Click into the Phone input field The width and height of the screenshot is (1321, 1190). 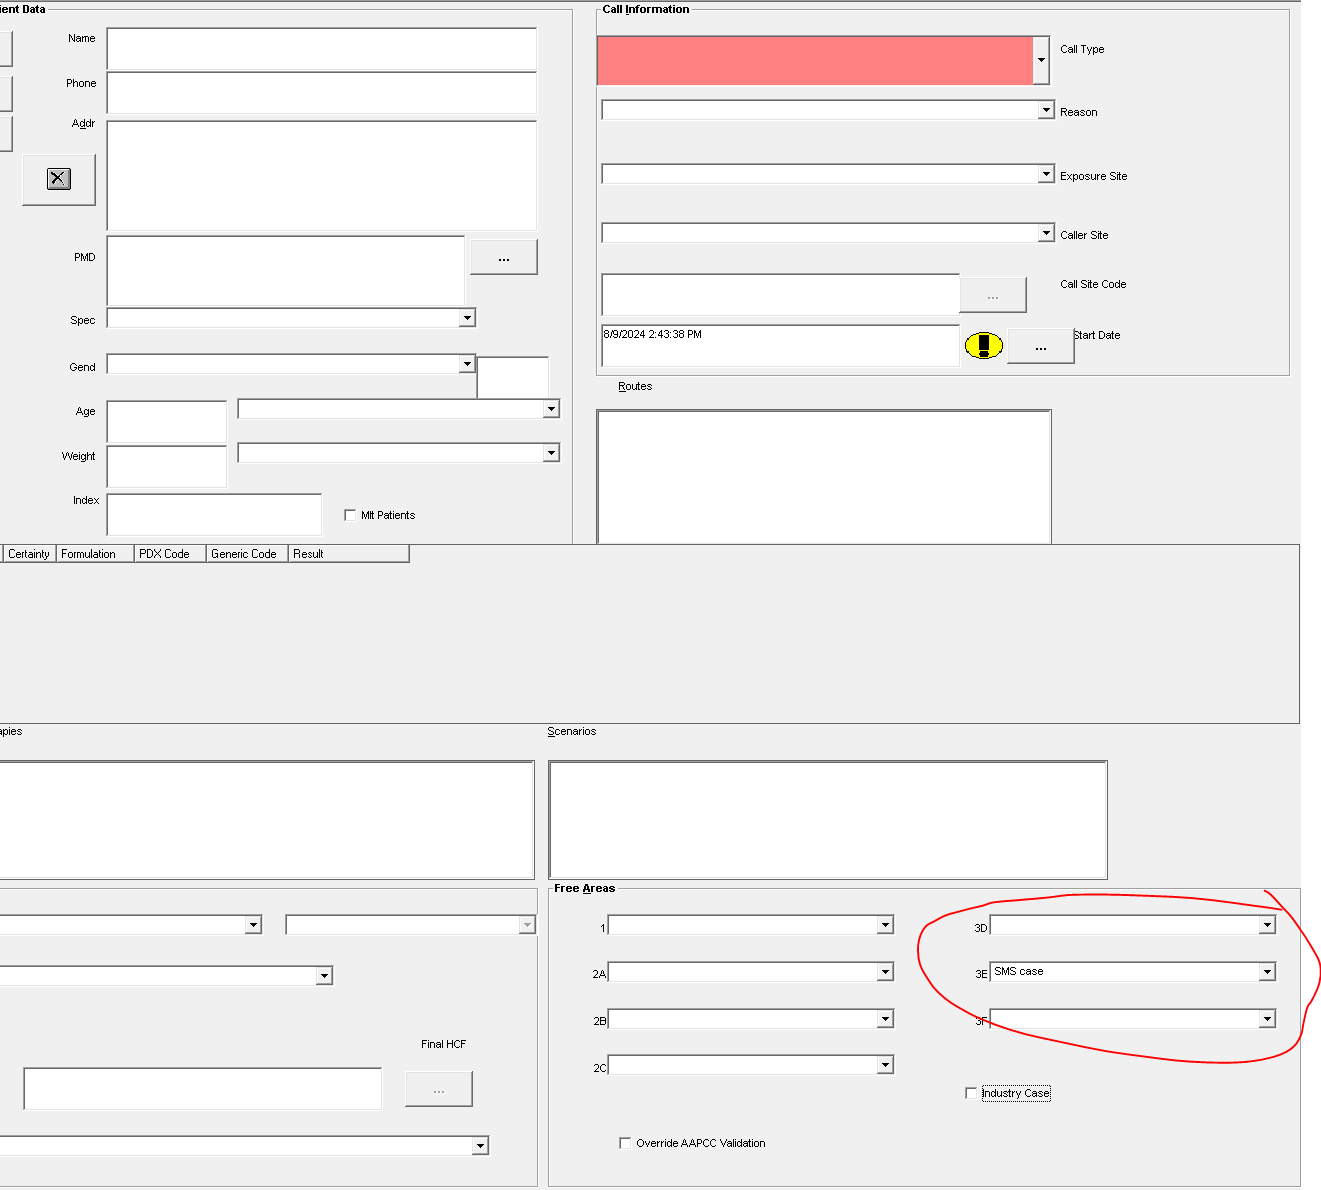[321, 93]
